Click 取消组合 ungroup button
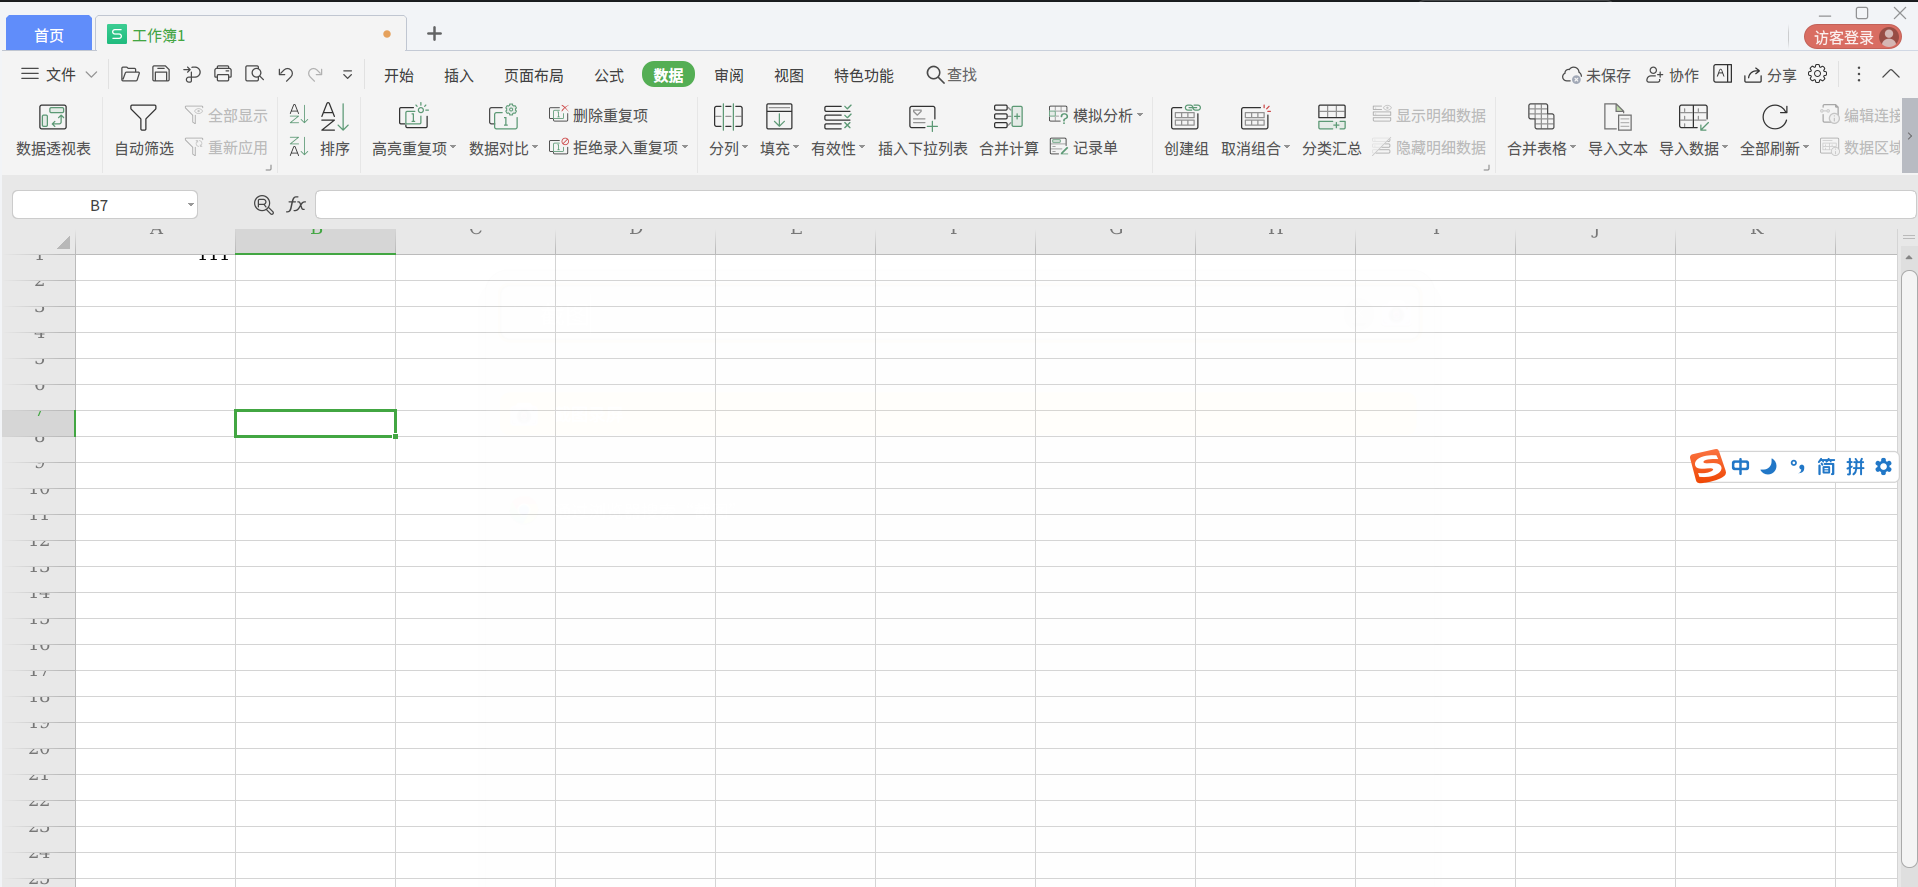The height and width of the screenshot is (887, 1918). (x=1255, y=131)
